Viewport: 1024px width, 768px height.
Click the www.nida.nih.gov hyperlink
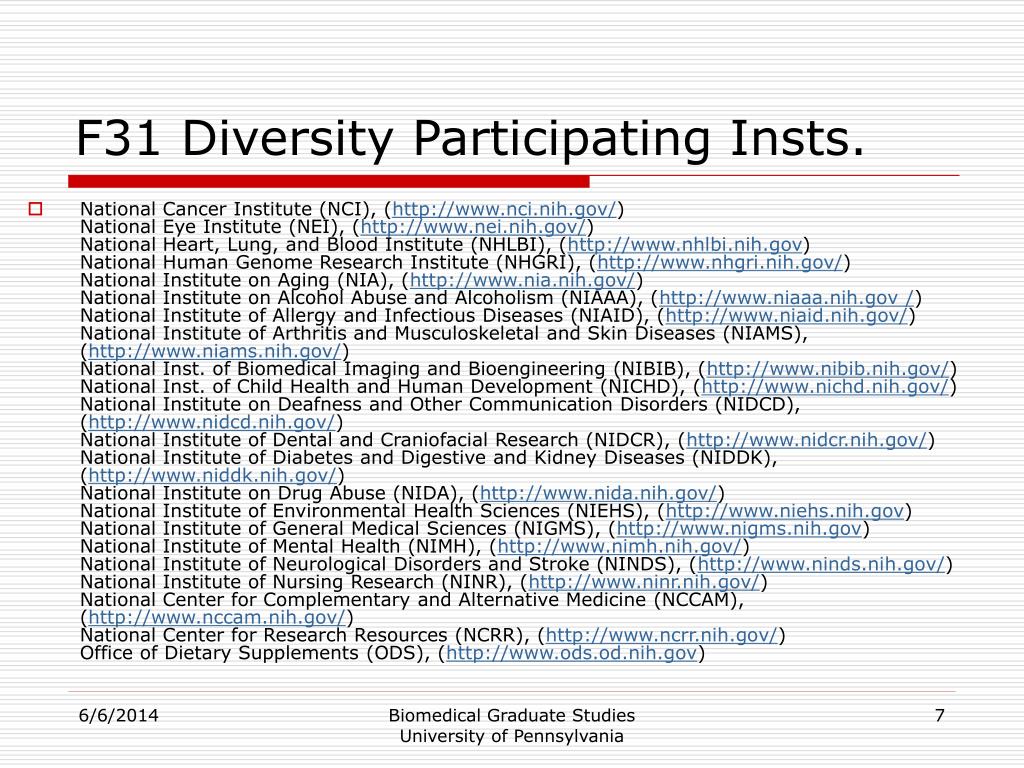[598, 493]
